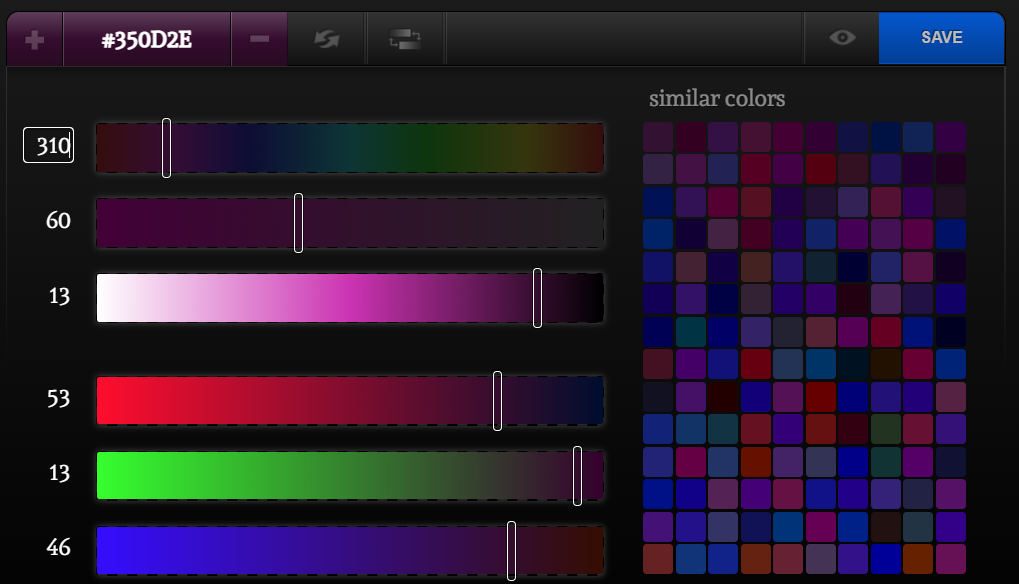
Task: Click the minus icon to remove the color
Action: coord(259,38)
